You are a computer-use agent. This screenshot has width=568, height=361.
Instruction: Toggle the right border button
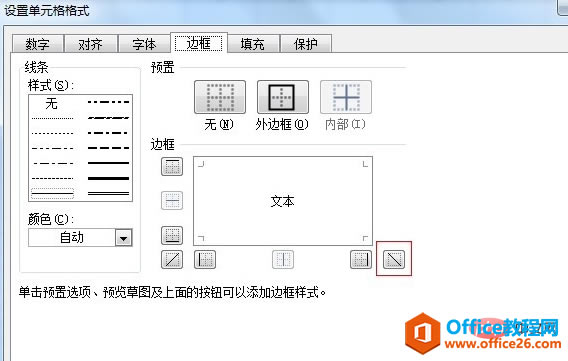click(x=361, y=260)
